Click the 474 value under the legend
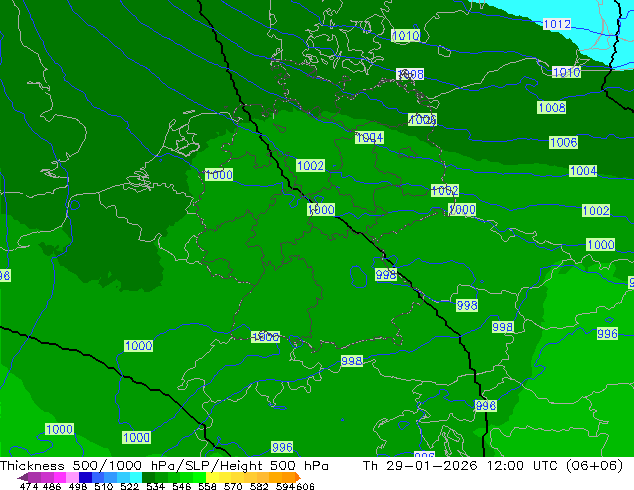Image resolution: width=634 pixels, height=490 pixels. coord(29,486)
